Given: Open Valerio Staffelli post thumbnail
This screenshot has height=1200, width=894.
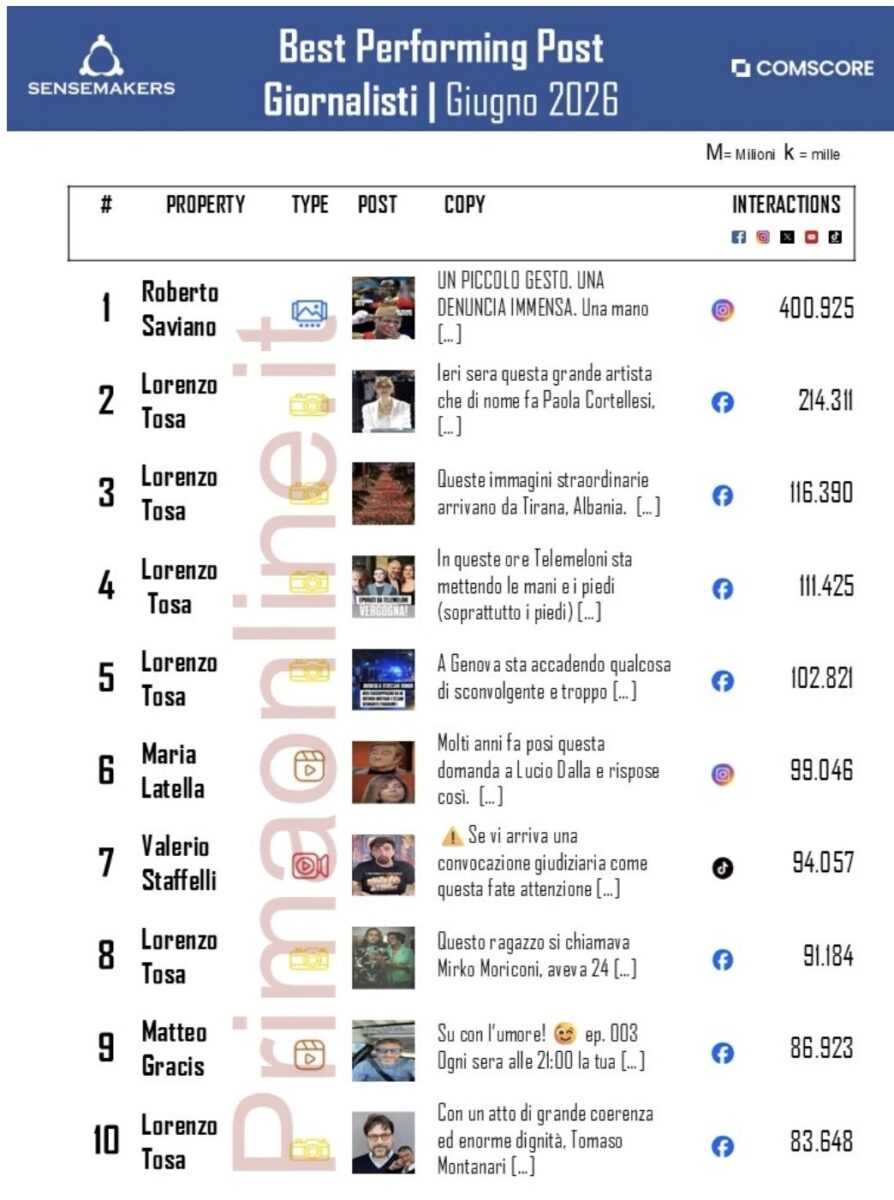Looking at the screenshot, I should (x=383, y=865).
